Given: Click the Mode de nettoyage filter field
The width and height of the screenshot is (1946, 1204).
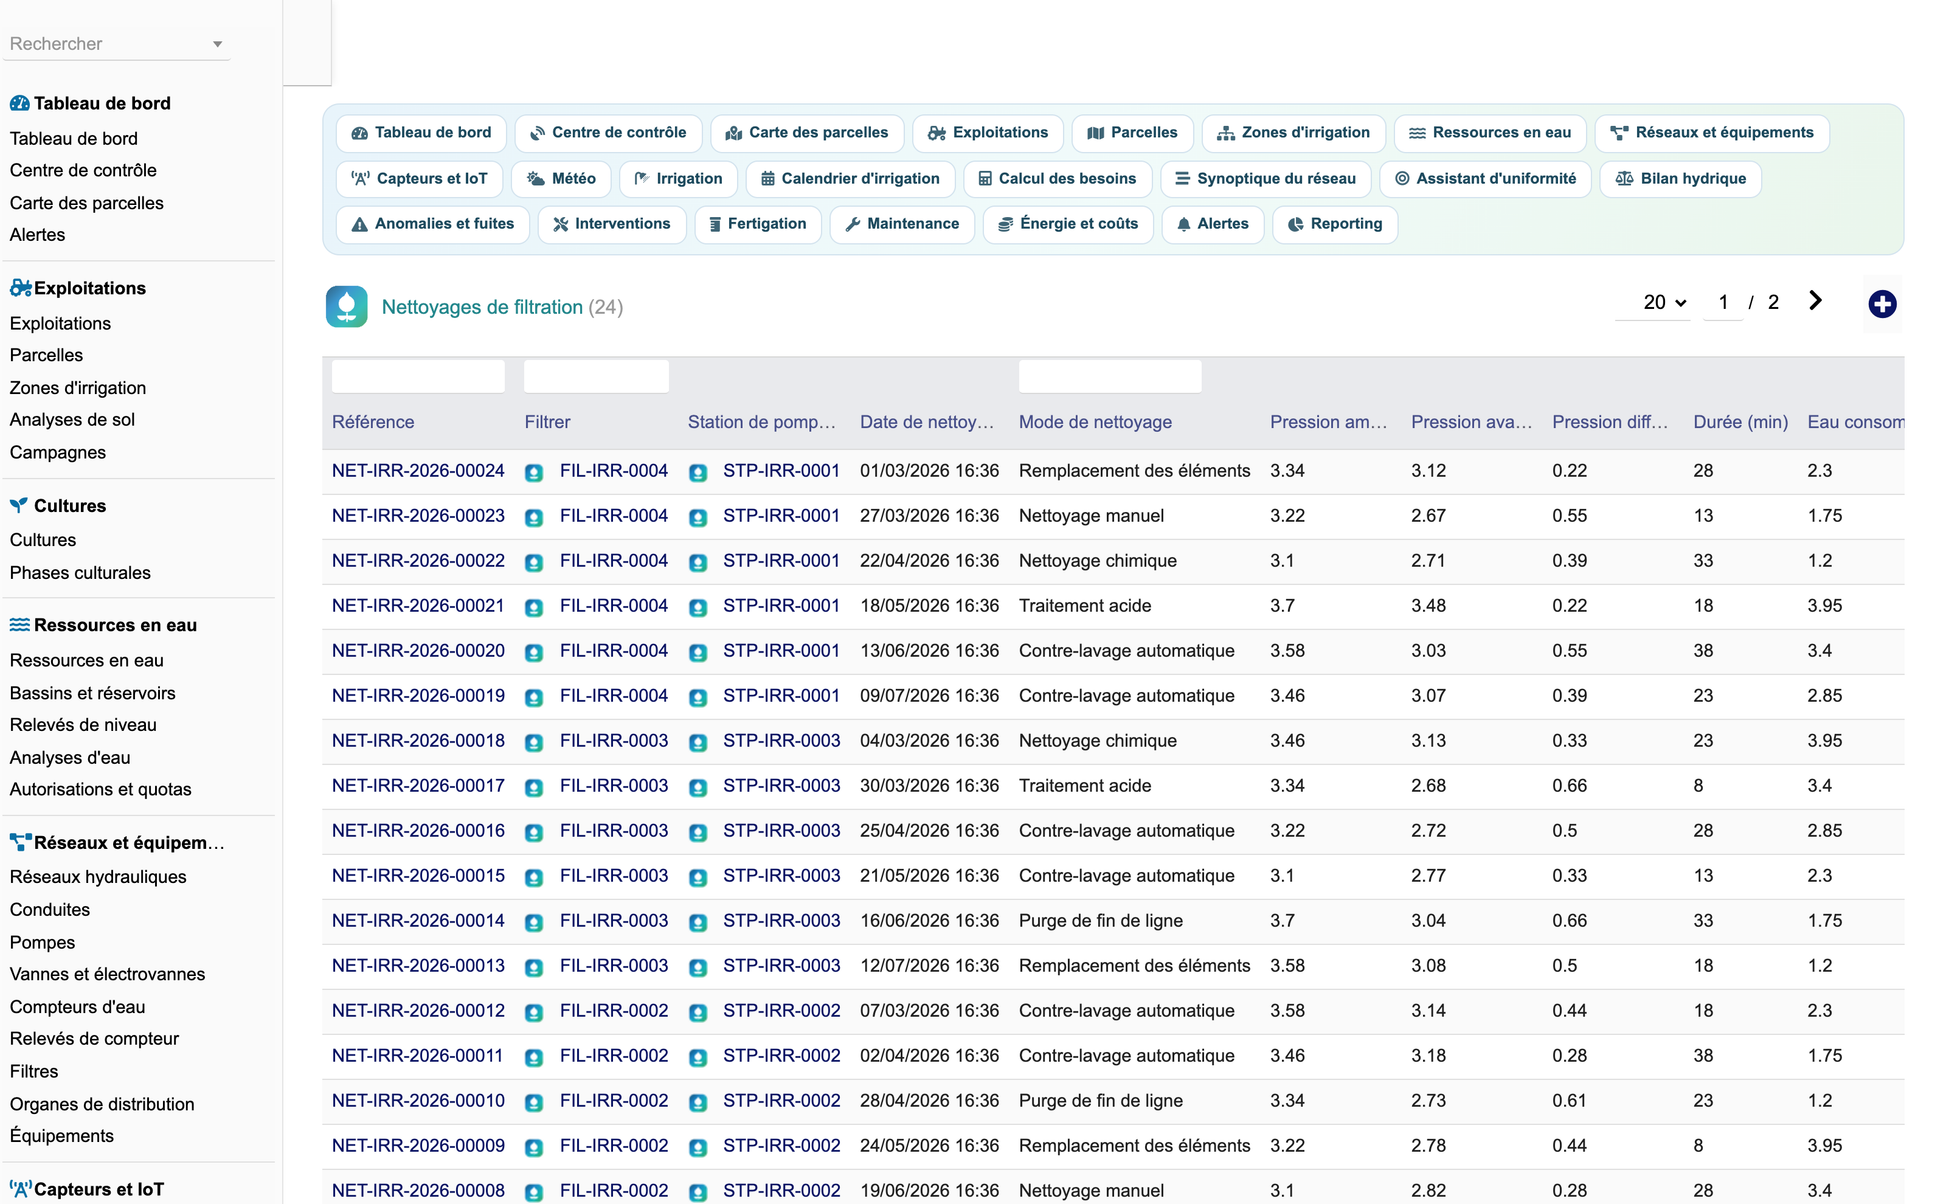Looking at the screenshot, I should pos(1110,376).
